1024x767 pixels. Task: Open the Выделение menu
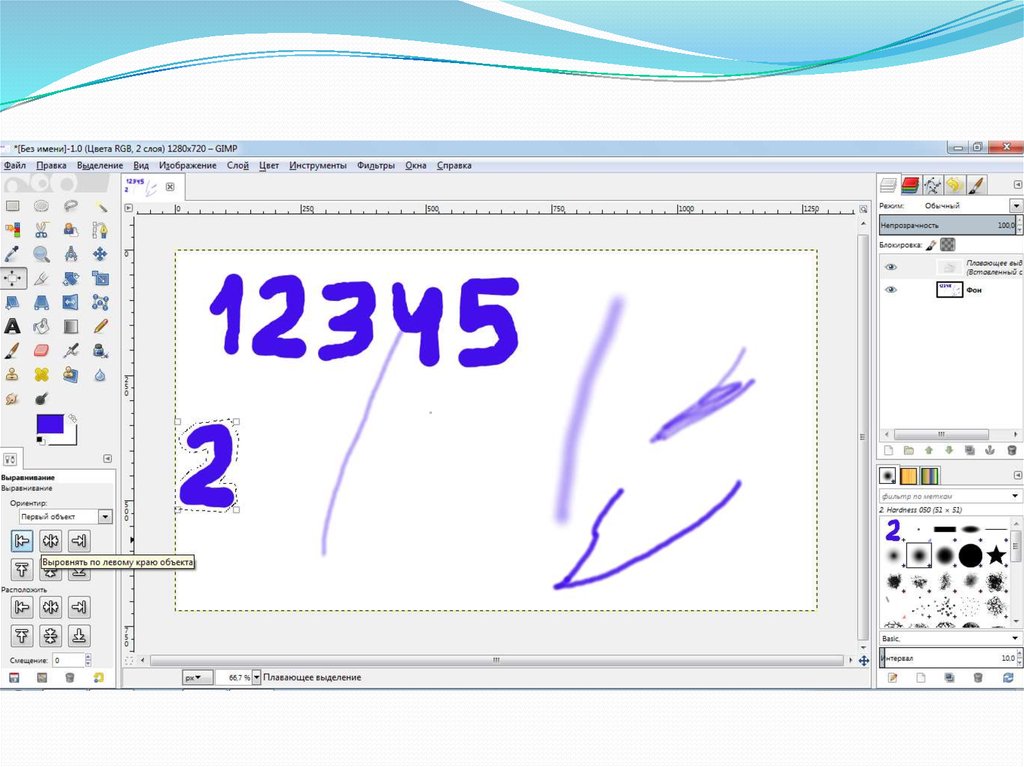coord(100,166)
